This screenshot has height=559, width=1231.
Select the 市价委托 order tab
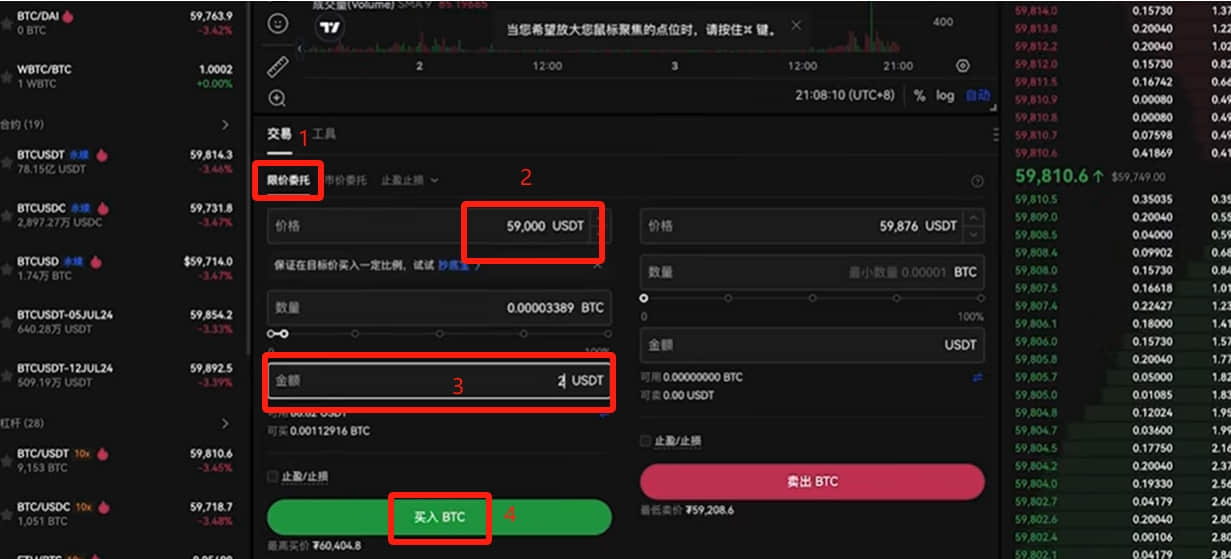(345, 180)
